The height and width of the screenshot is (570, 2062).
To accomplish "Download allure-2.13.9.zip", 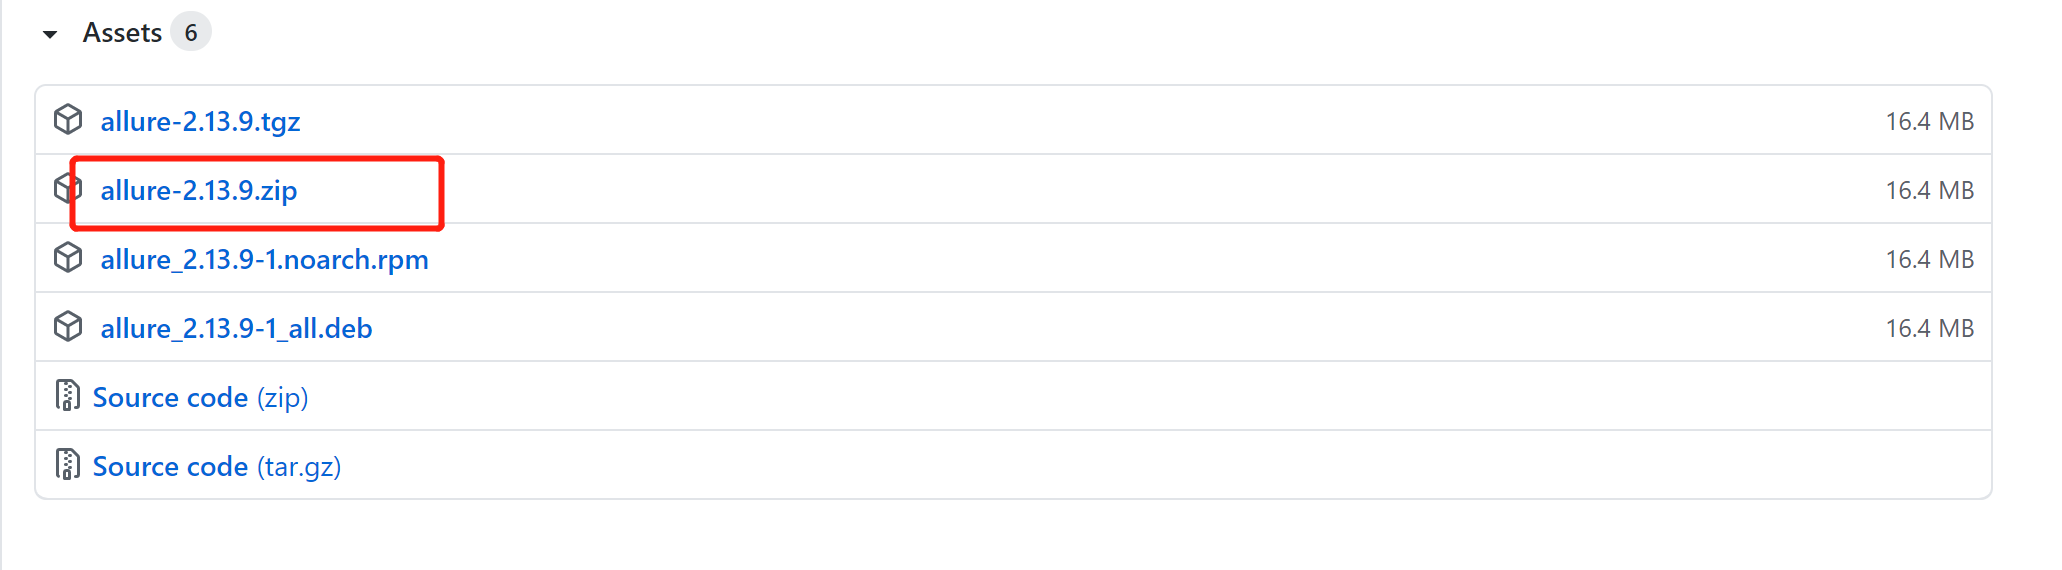I will [x=199, y=190].
